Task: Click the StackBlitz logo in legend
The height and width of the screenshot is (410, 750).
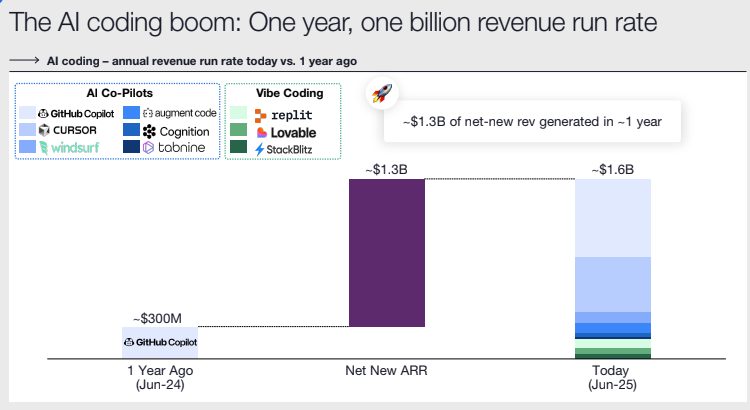Action: 283,149
